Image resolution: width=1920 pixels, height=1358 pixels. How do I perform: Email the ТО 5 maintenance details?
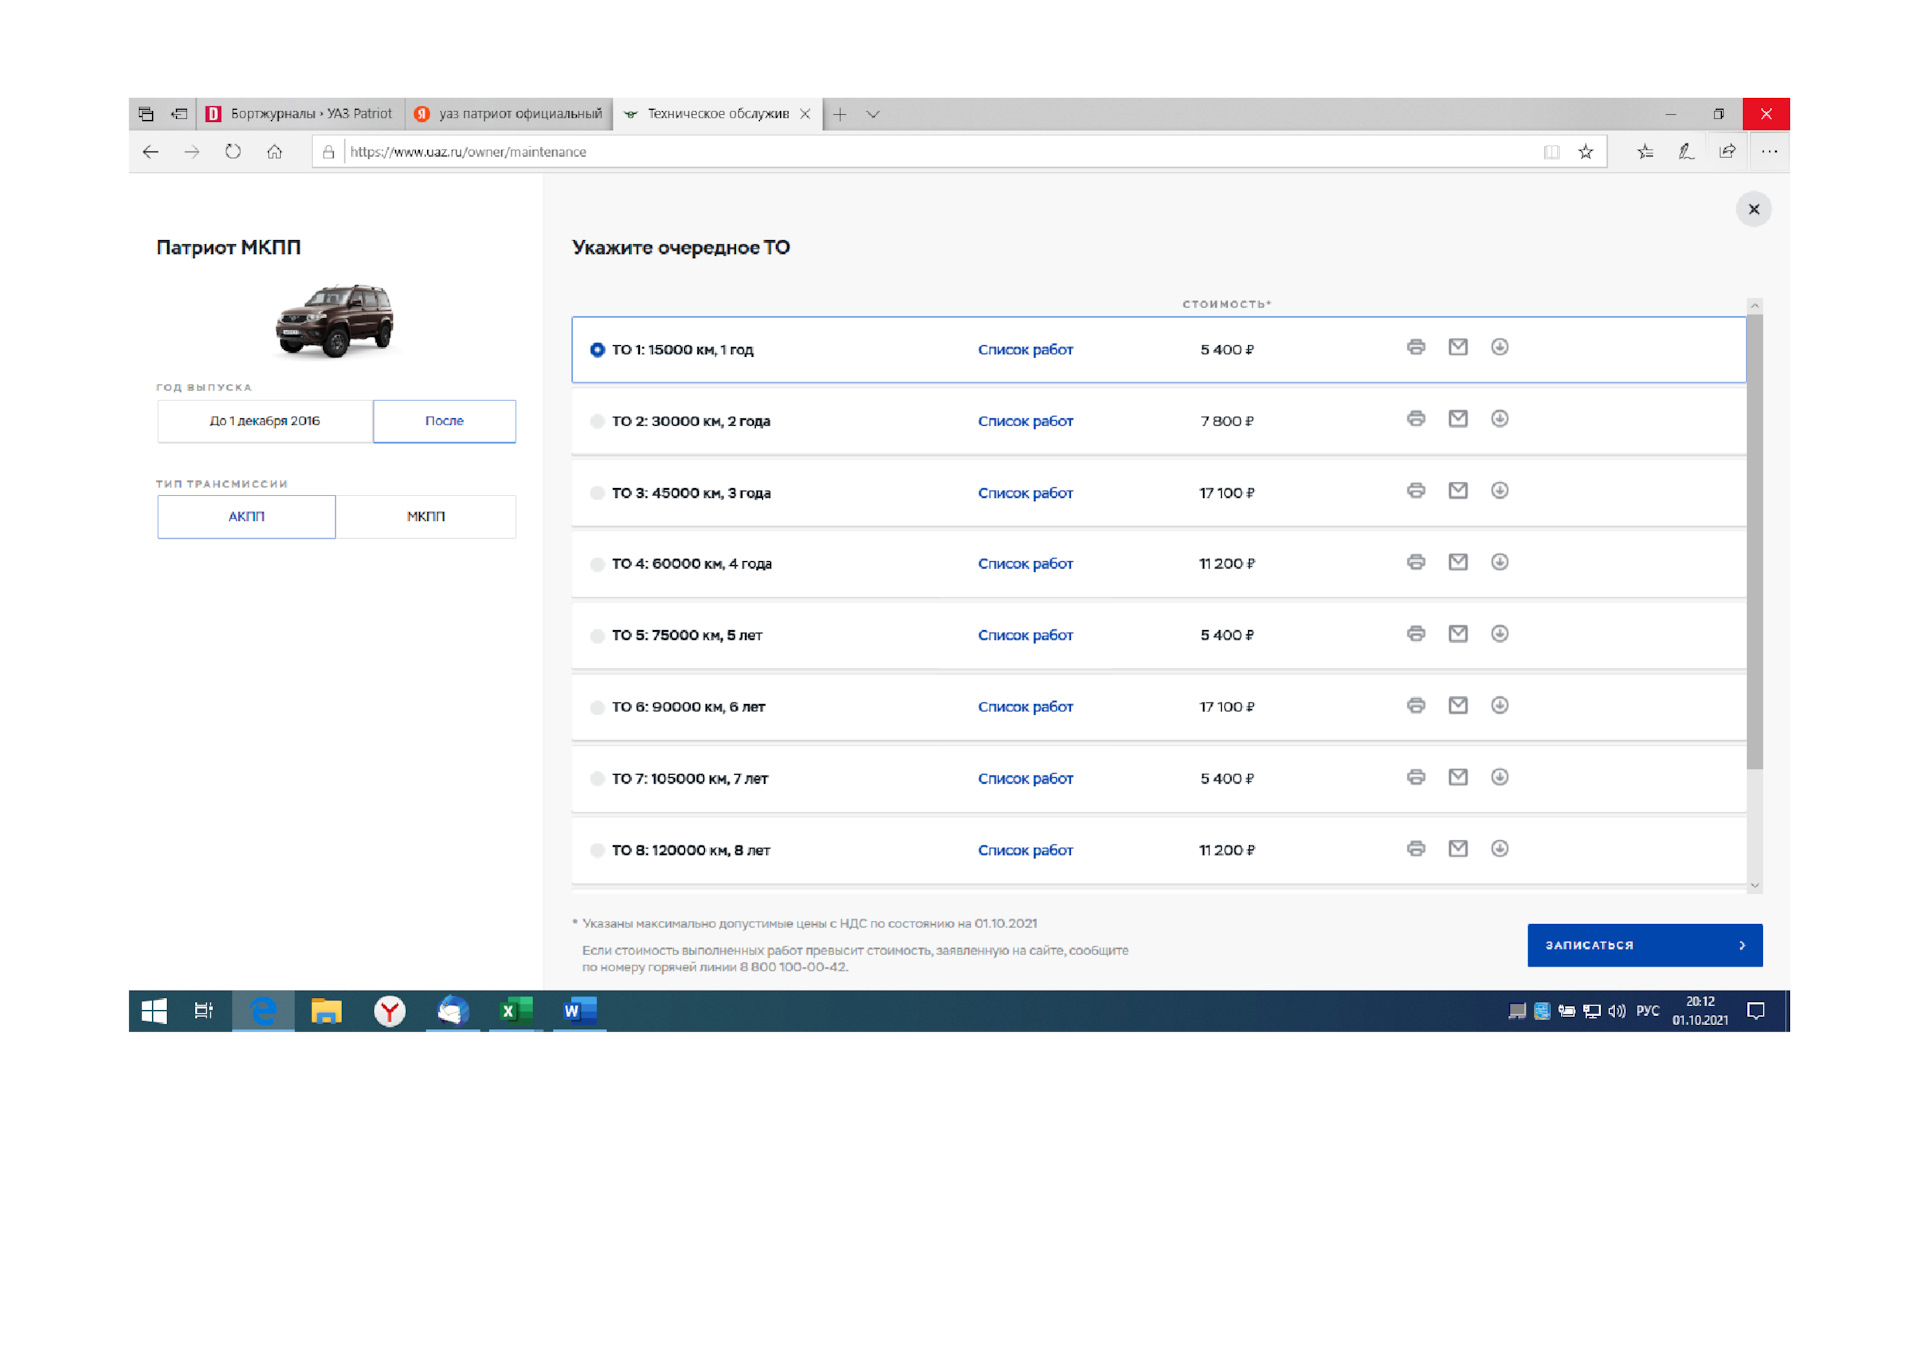click(1458, 634)
